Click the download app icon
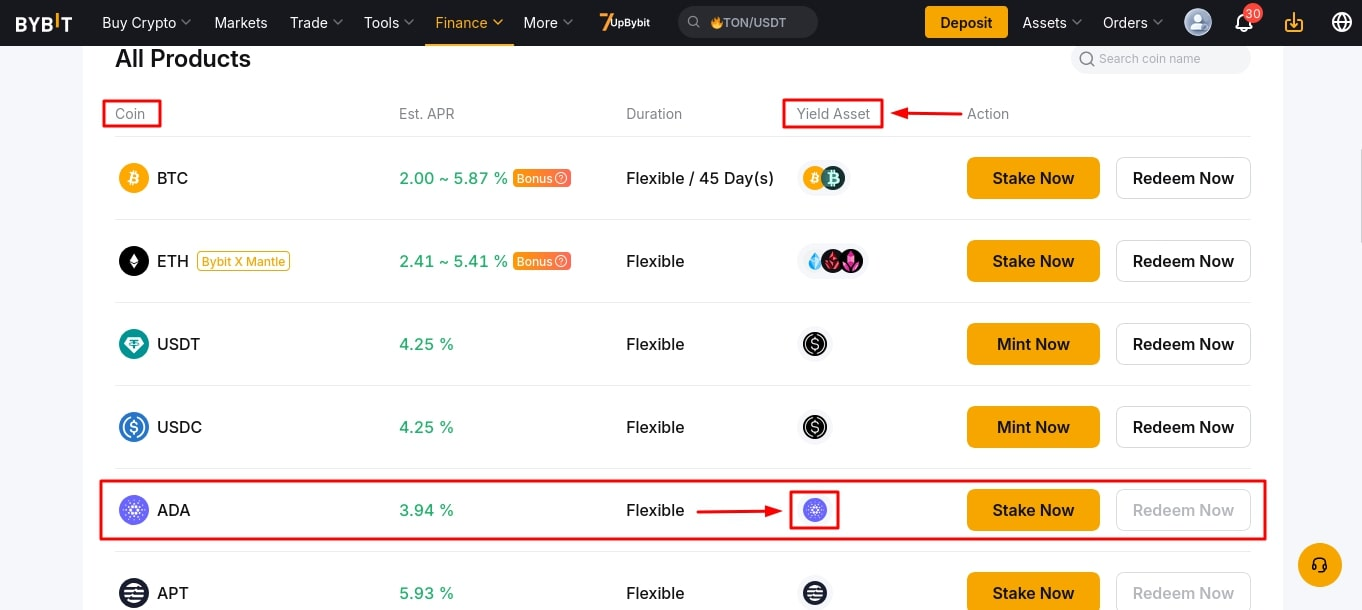This screenshot has height=610, width=1362. click(1294, 22)
